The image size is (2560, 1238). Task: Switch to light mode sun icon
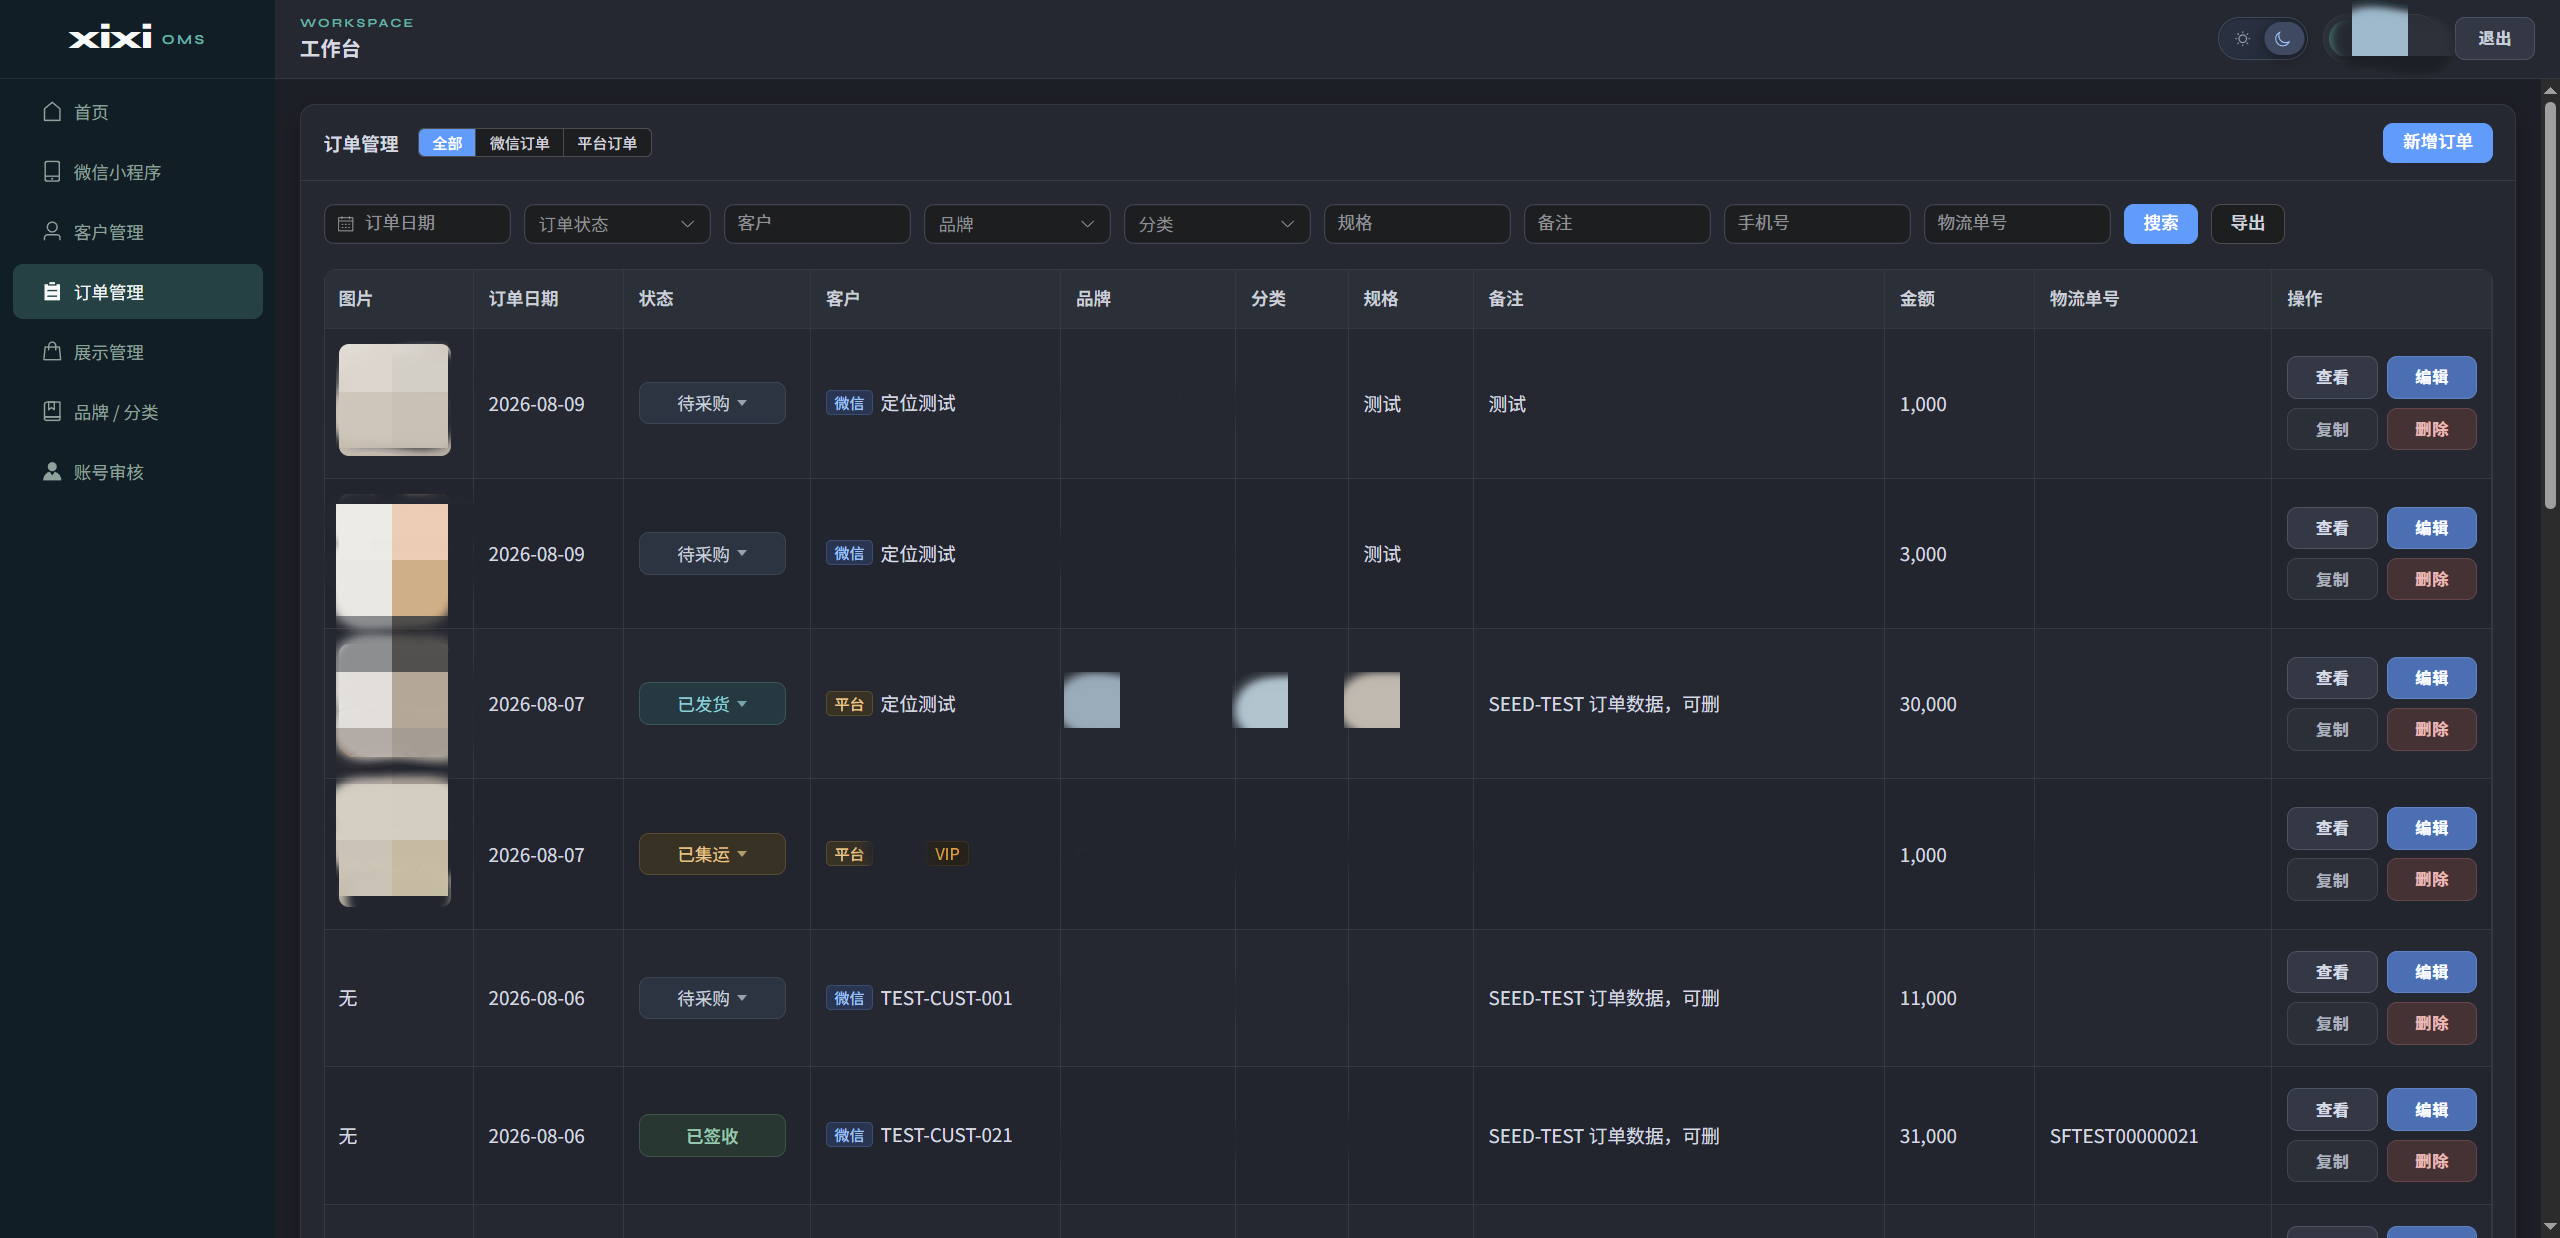2243,39
